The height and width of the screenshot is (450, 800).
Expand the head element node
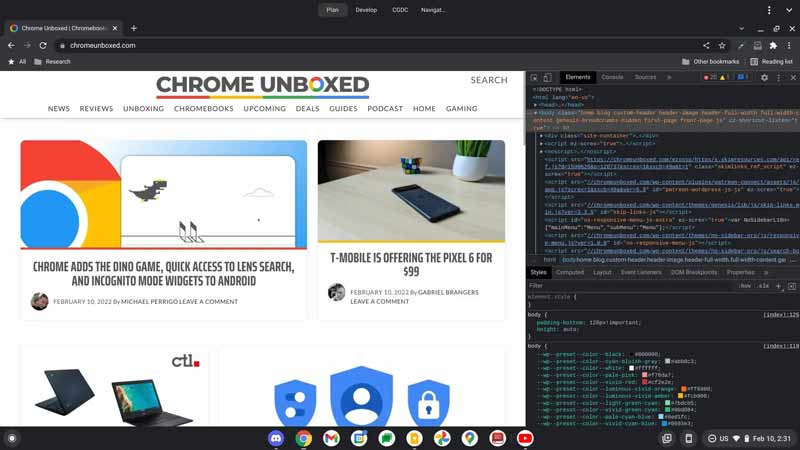point(535,105)
